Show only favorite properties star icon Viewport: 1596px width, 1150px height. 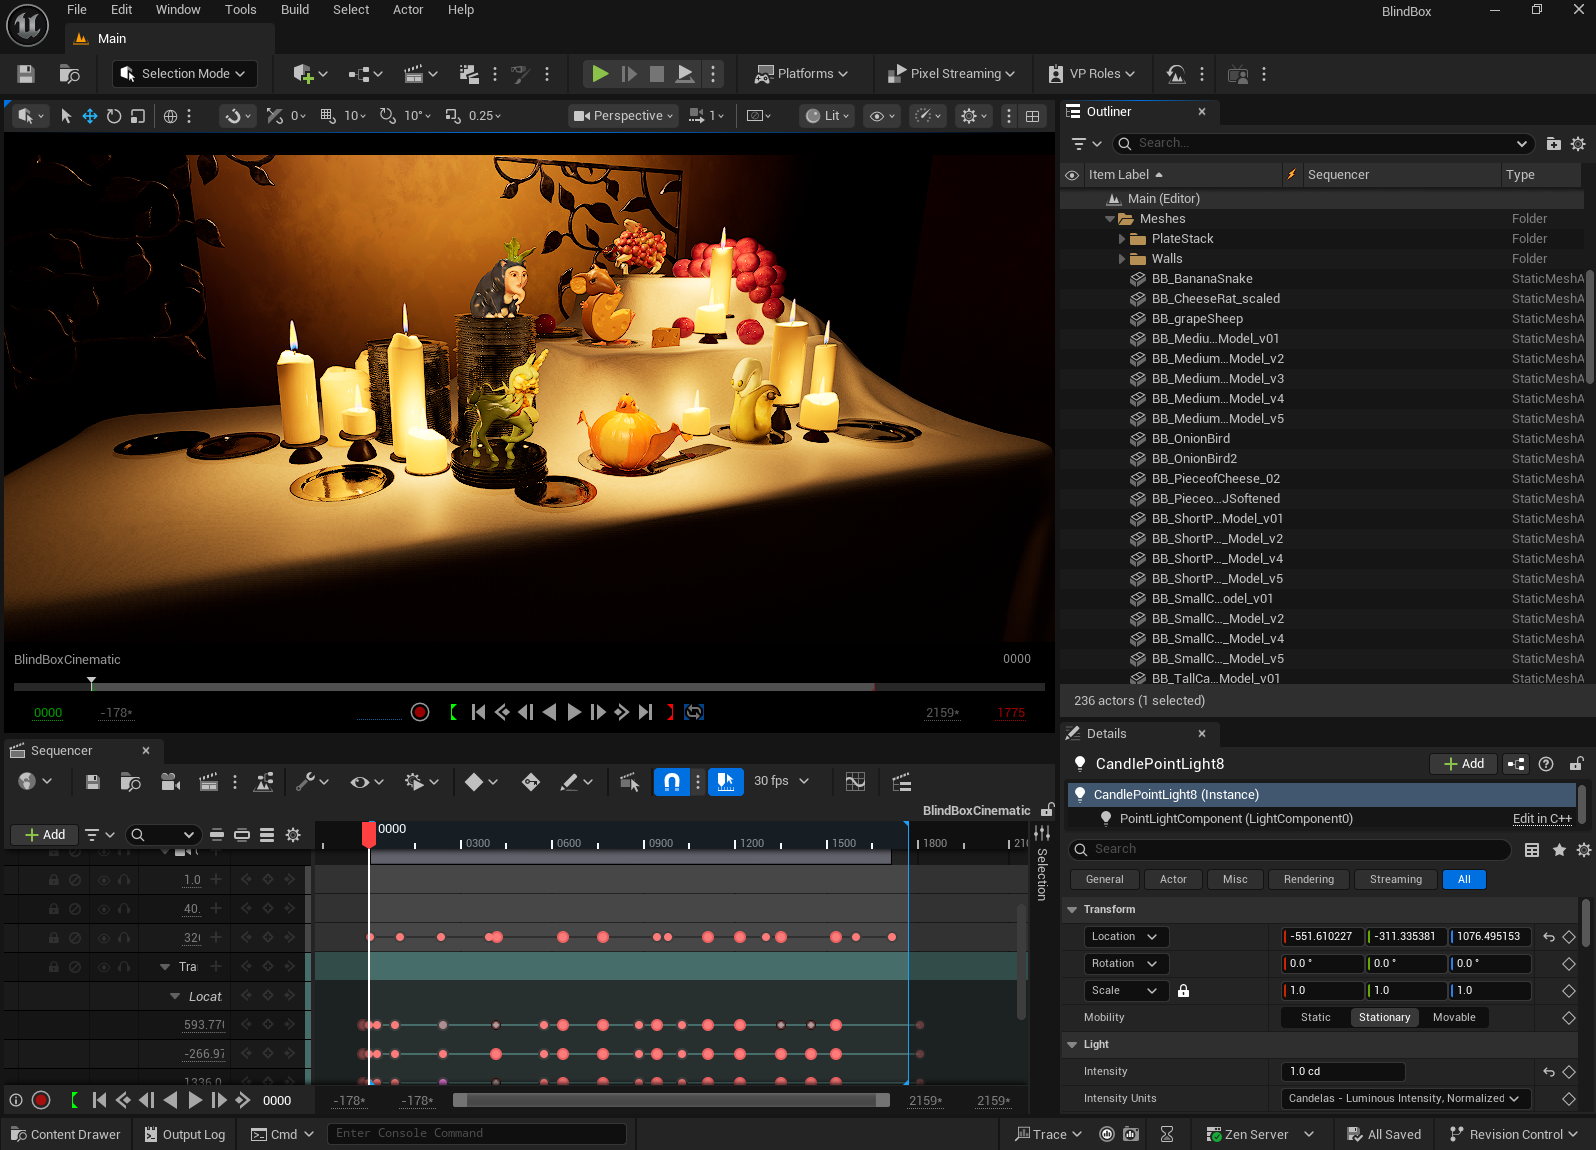[1559, 850]
